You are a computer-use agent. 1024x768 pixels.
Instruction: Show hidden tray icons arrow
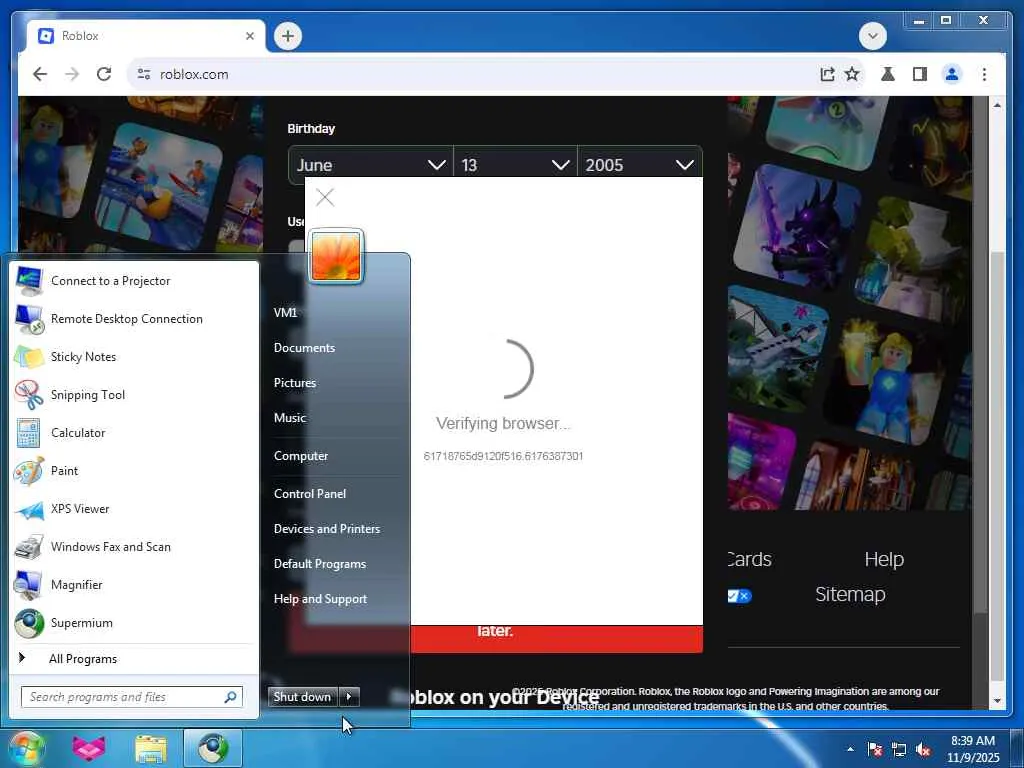850,749
